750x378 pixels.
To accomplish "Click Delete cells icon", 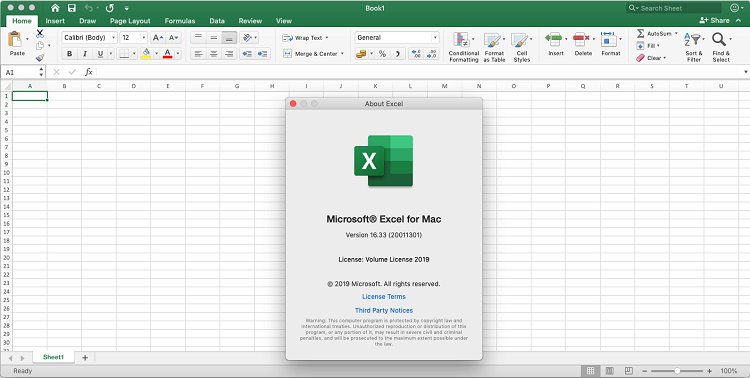I will tap(581, 39).
